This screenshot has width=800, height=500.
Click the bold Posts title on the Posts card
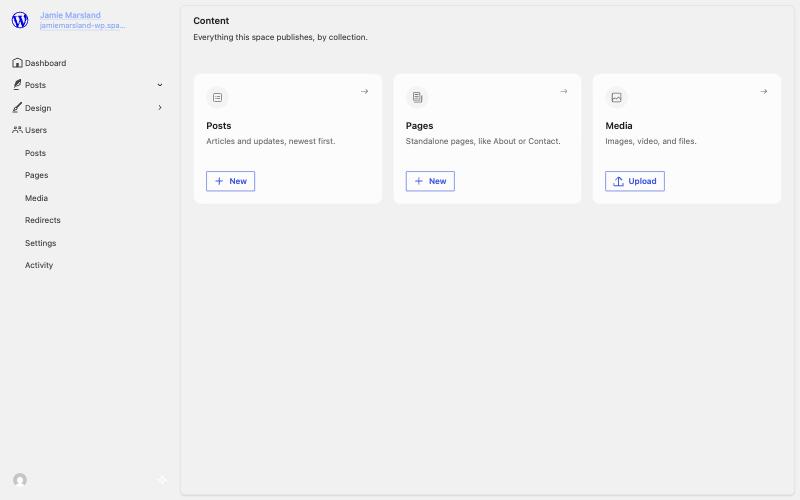(x=219, y=126)
